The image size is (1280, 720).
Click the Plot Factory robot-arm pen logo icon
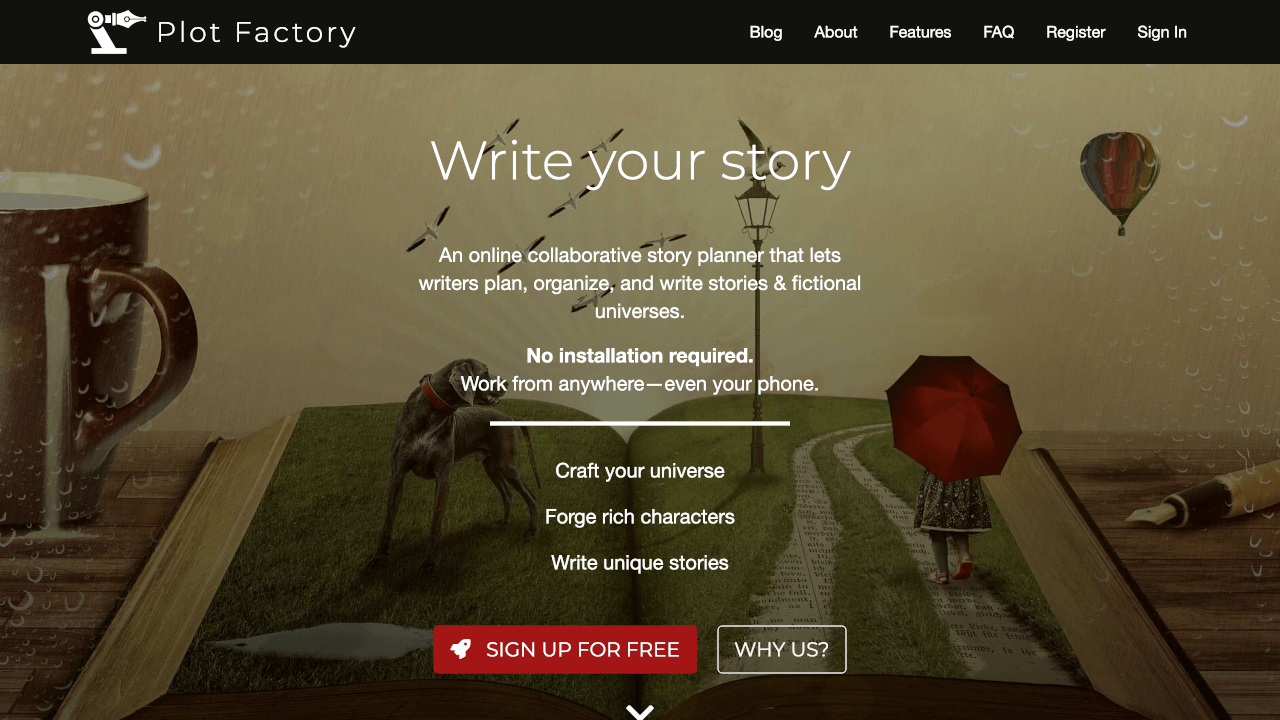coord(116,32)
